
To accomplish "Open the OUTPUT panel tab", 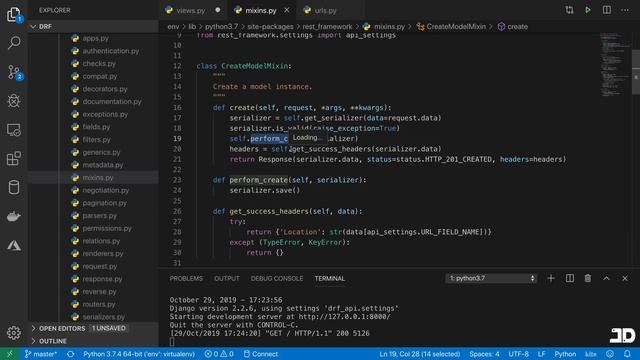I will [227, 278].
